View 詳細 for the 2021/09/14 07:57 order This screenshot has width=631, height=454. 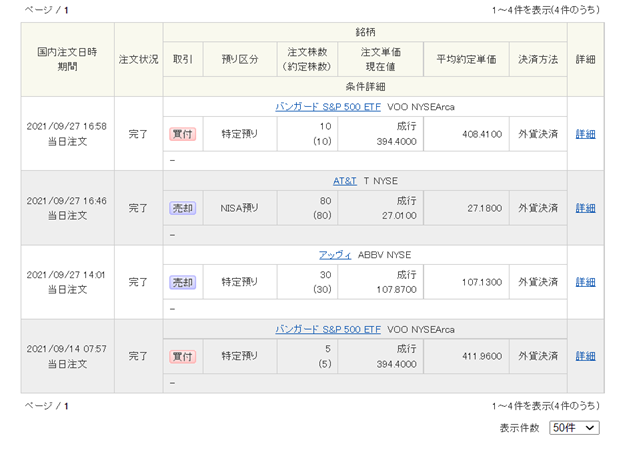[x=585, y=356]
